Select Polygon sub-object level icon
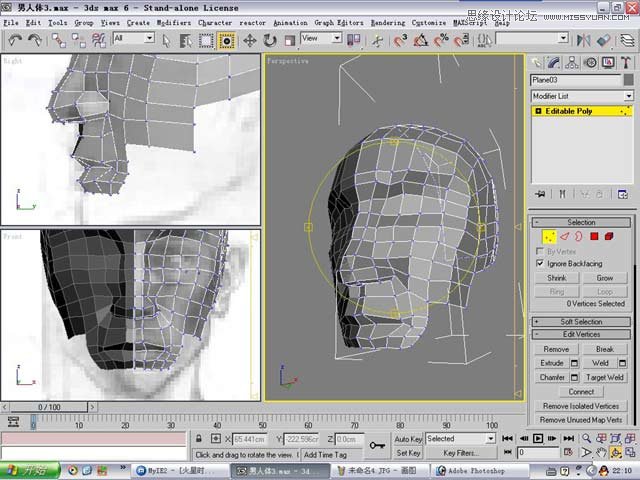 594,236
